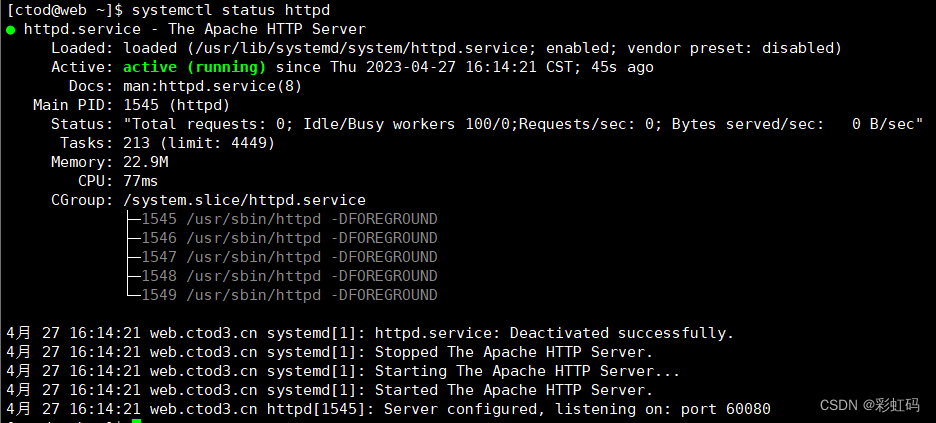Click the process tree entry for PID 1548
The height and width of the screenshot is (423, 936).
(x=289, y=276)
